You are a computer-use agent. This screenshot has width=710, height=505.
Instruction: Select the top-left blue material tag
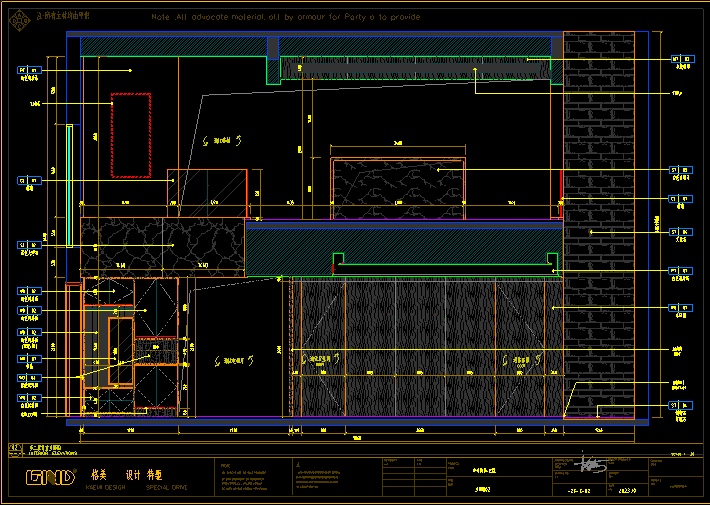pyautogui.click(x=29, y=71)
